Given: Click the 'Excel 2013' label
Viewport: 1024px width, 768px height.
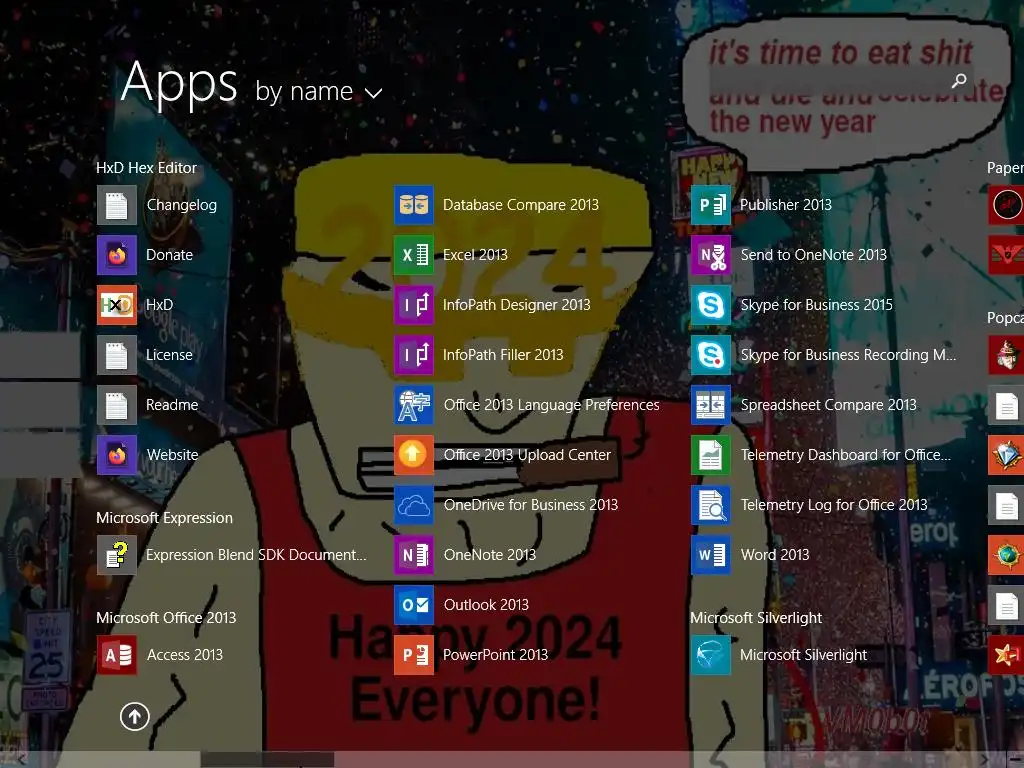Looking at the screenshot, I should click(475, 255).
